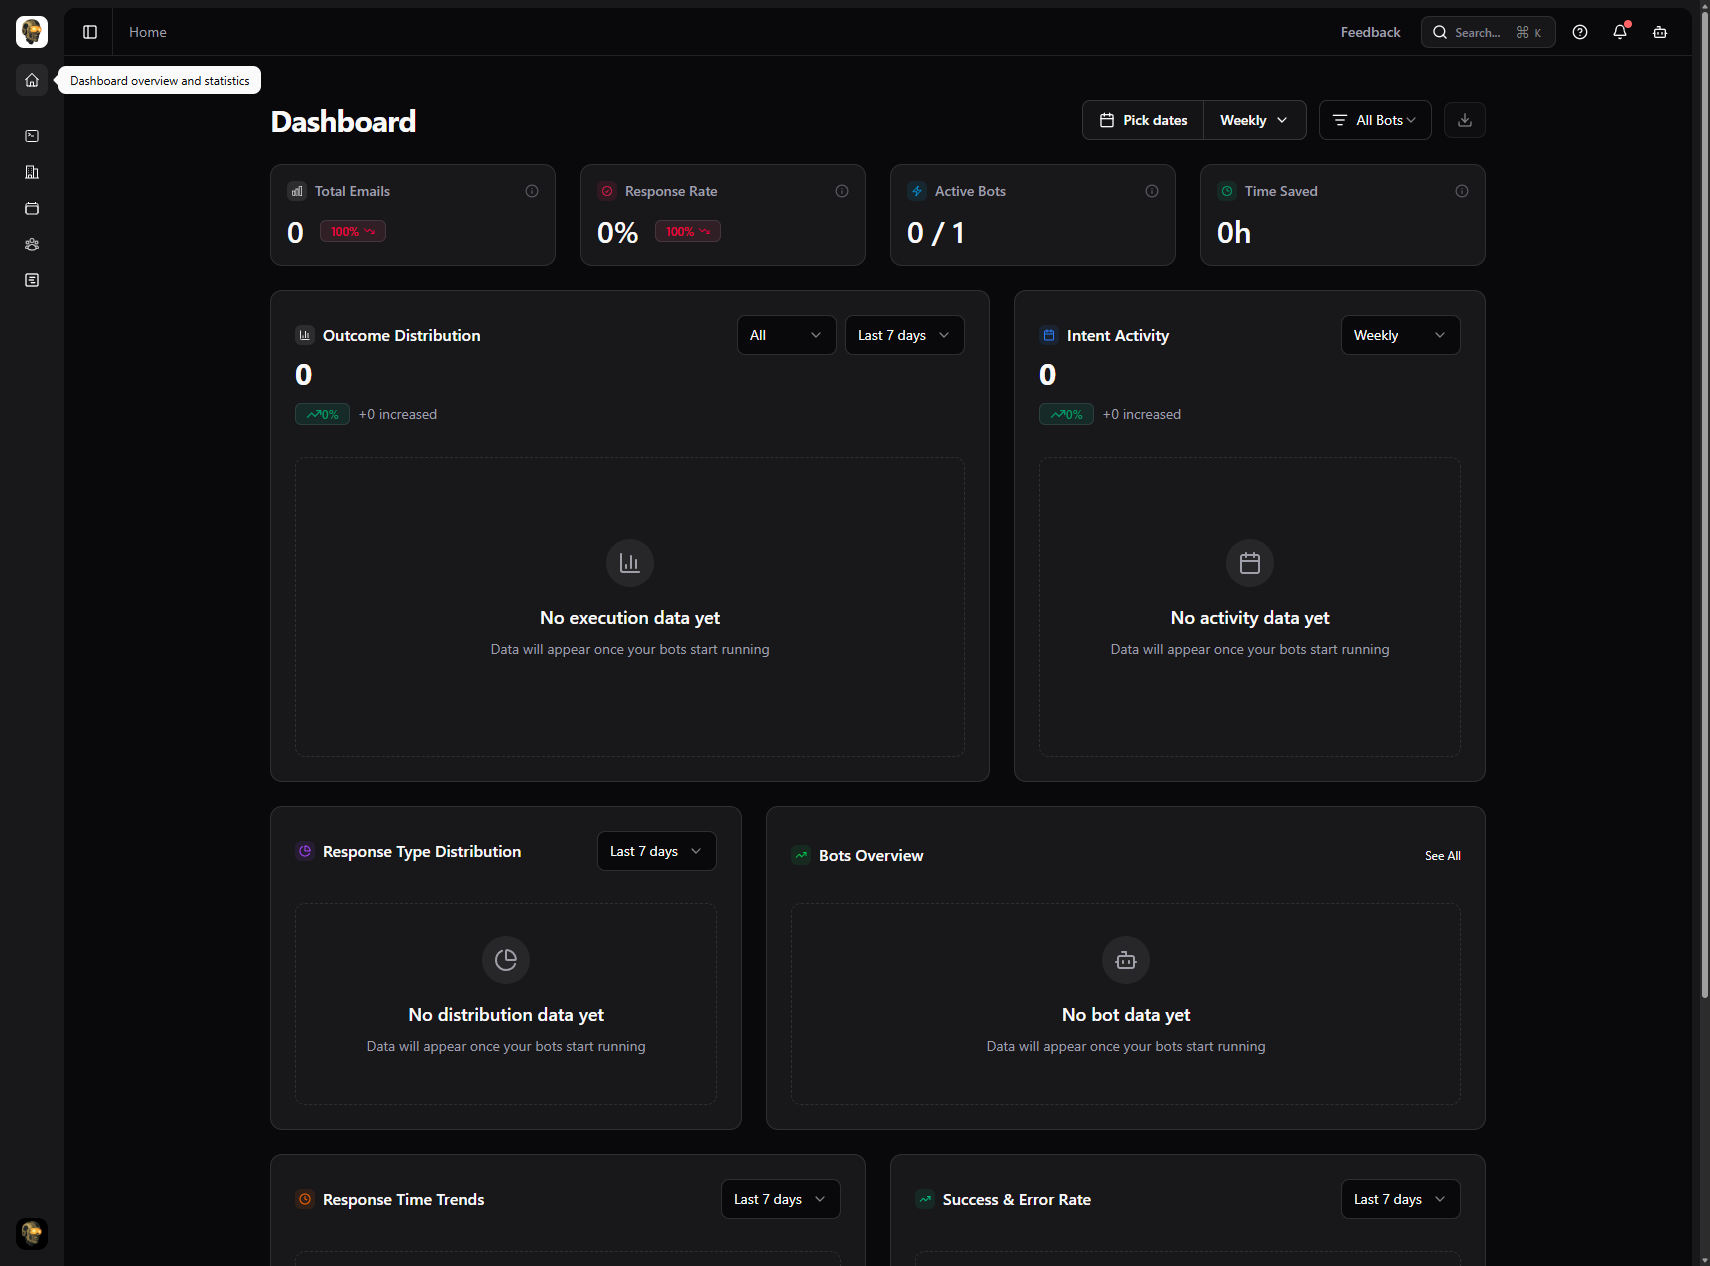Screen dimensions: 1710x1266
Task: Click the 100% badge under Response Rate
Action: tap(688, 231)
